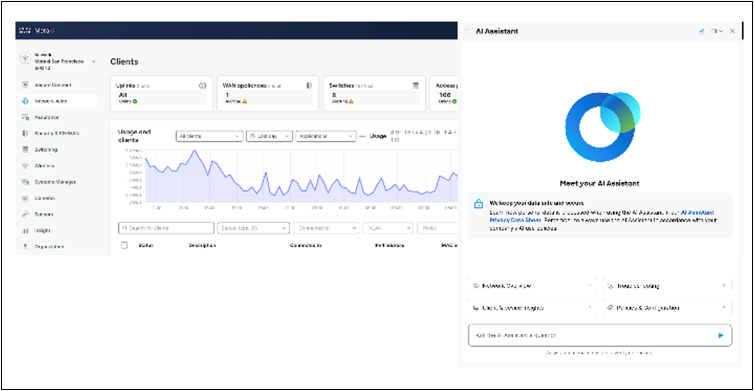Open the Connected to filter dropdown

326,228
